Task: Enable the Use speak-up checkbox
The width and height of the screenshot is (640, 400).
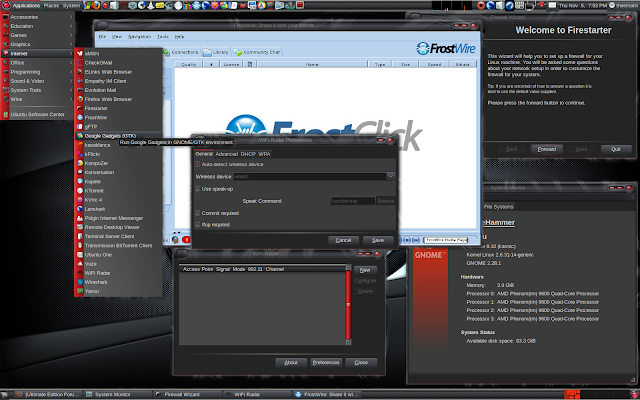Action: click(x=198, y=189)
